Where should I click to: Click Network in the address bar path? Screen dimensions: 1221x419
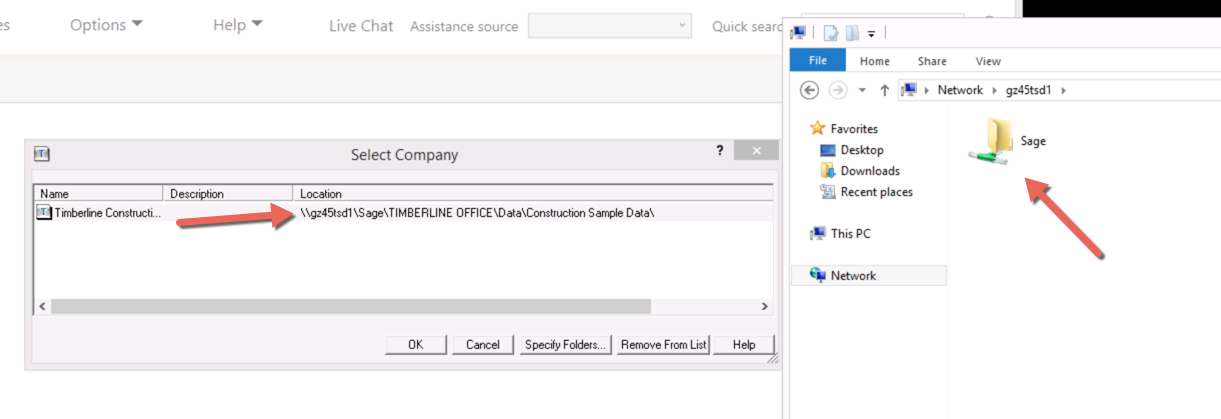click(960, 90)
